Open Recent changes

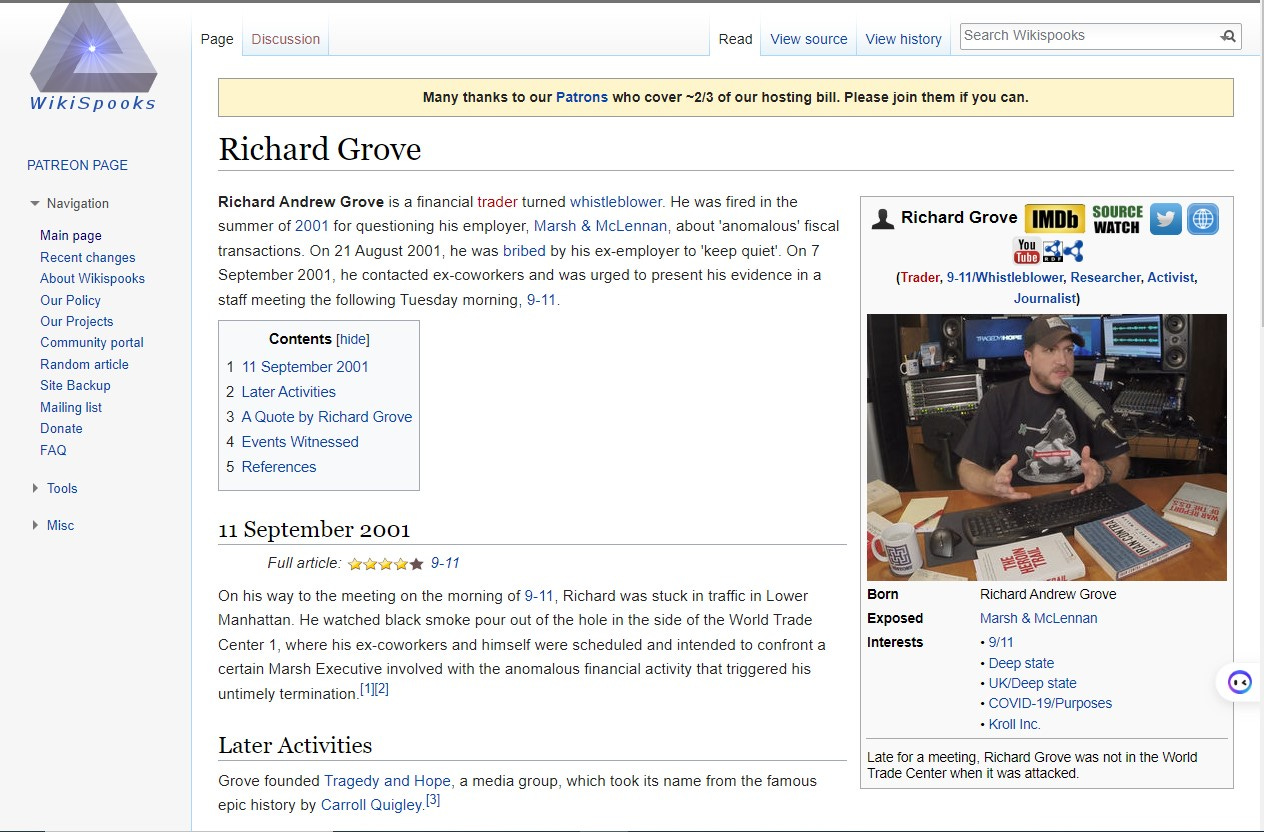88,257
